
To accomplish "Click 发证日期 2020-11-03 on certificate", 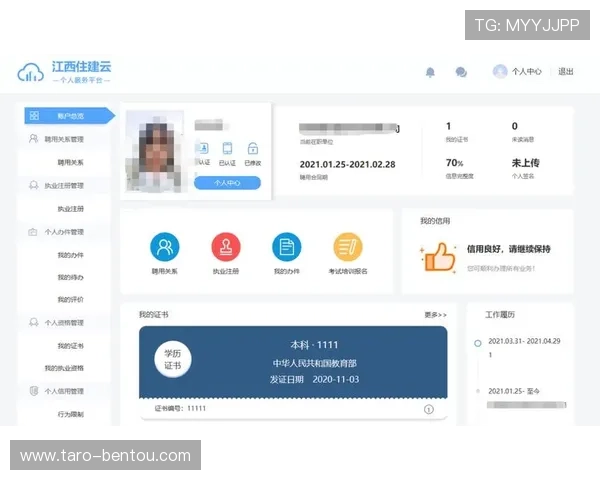I will pyautogui.click(x=315, y=379).
